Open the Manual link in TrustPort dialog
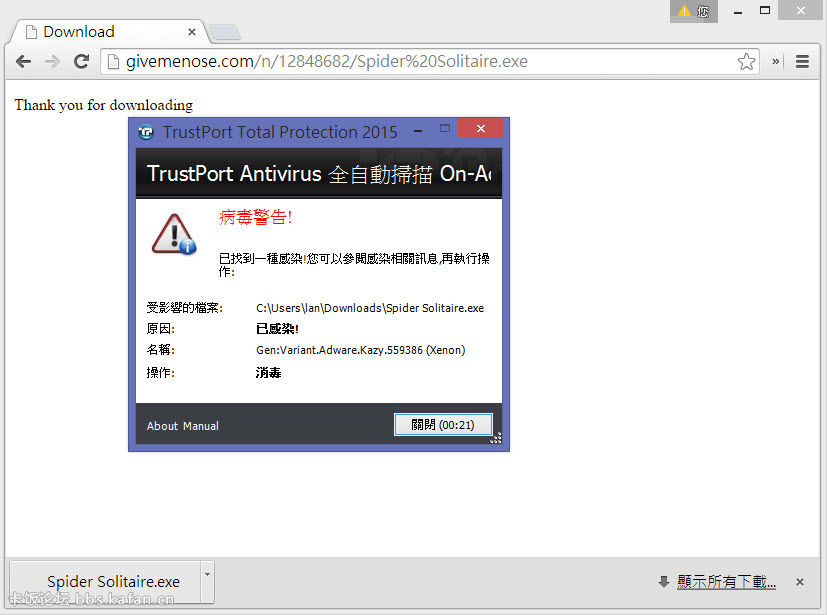This screenshot has width=827, height=615. pyautogui.click(x=201, y=426)
